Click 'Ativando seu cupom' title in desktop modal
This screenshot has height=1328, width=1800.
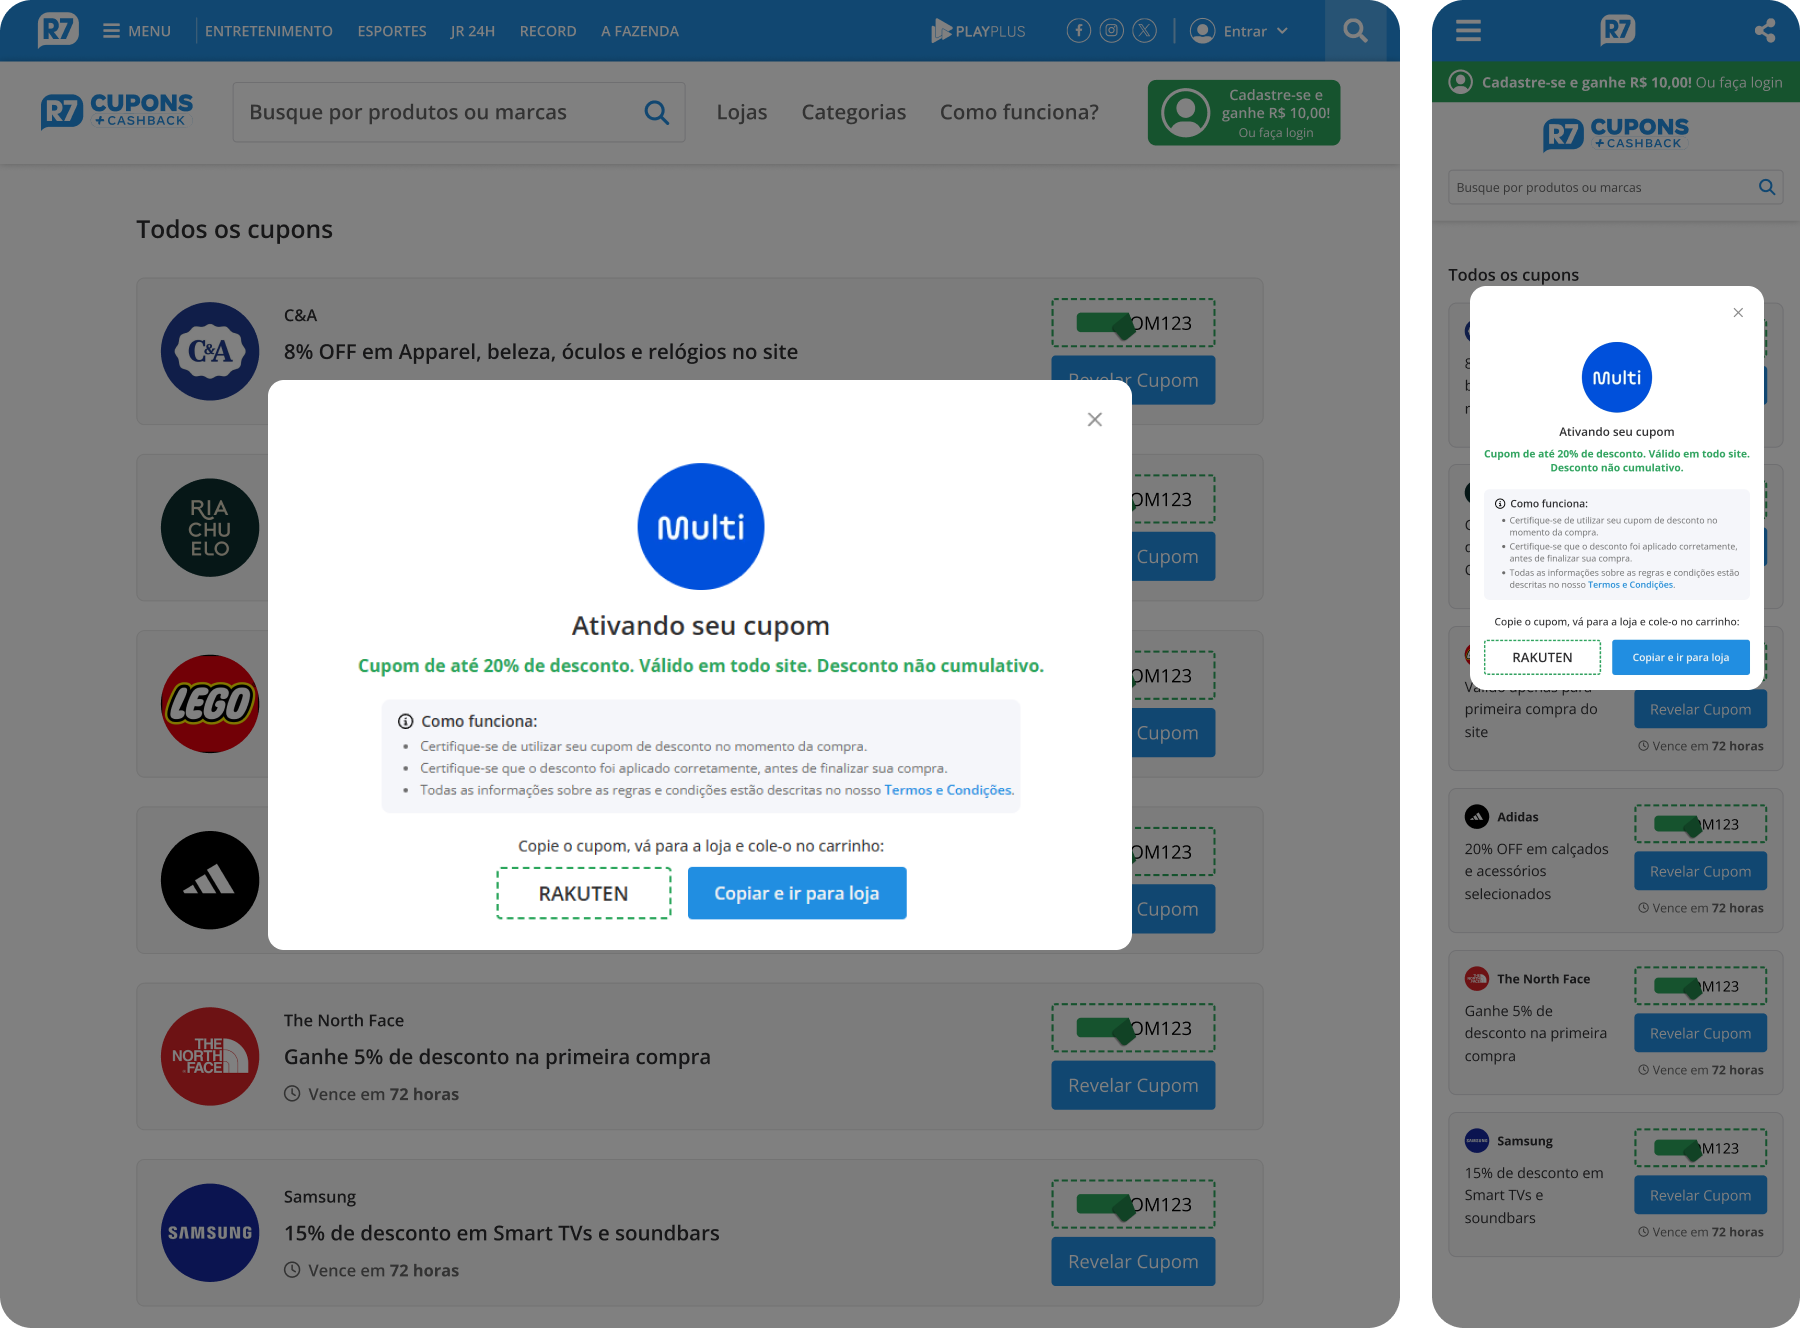point(701,626)
